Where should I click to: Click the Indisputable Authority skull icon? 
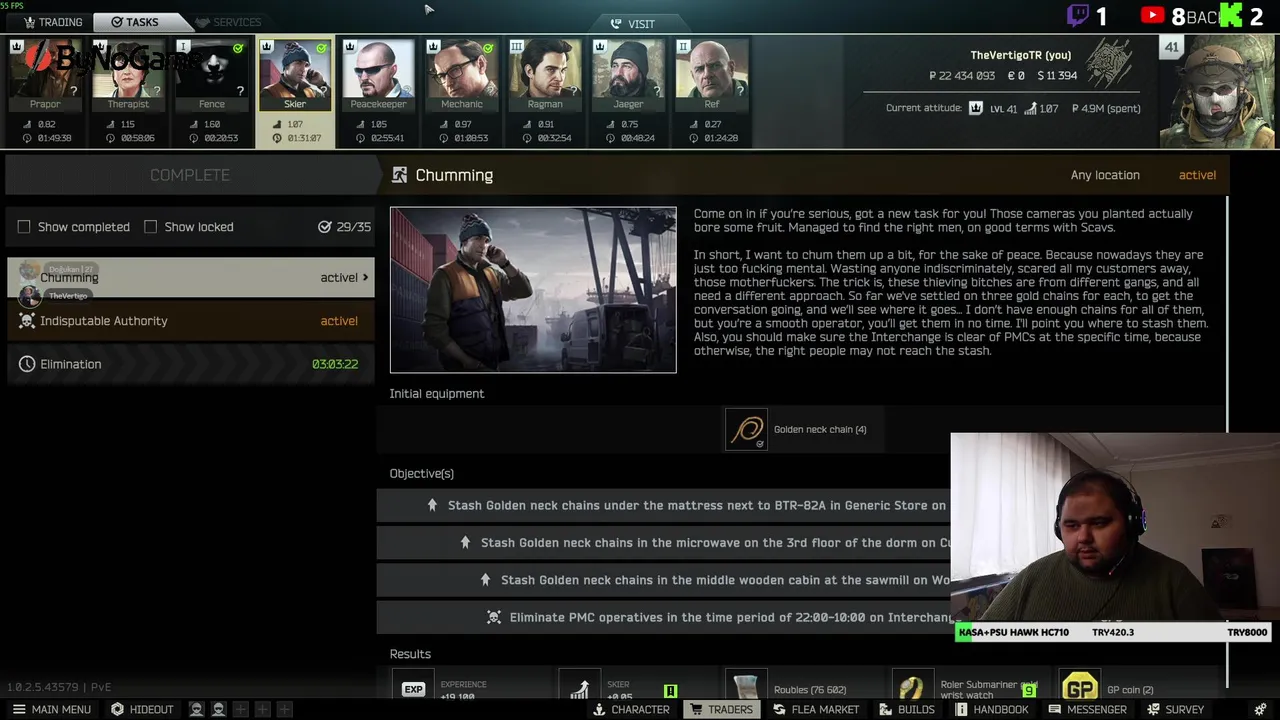tap(27, 321)
